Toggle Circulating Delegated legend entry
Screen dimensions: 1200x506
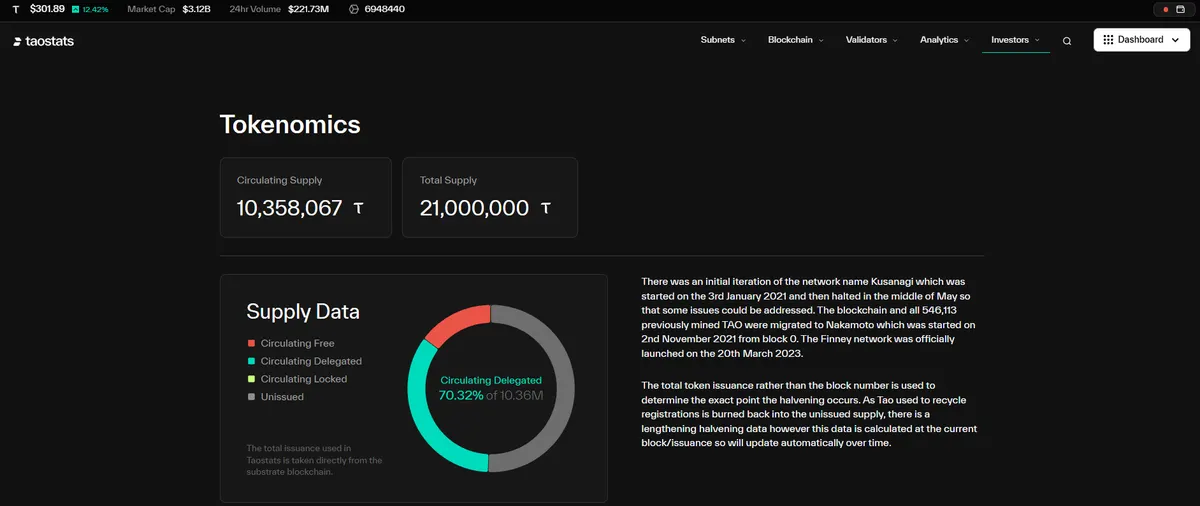[x=305, y=361]
